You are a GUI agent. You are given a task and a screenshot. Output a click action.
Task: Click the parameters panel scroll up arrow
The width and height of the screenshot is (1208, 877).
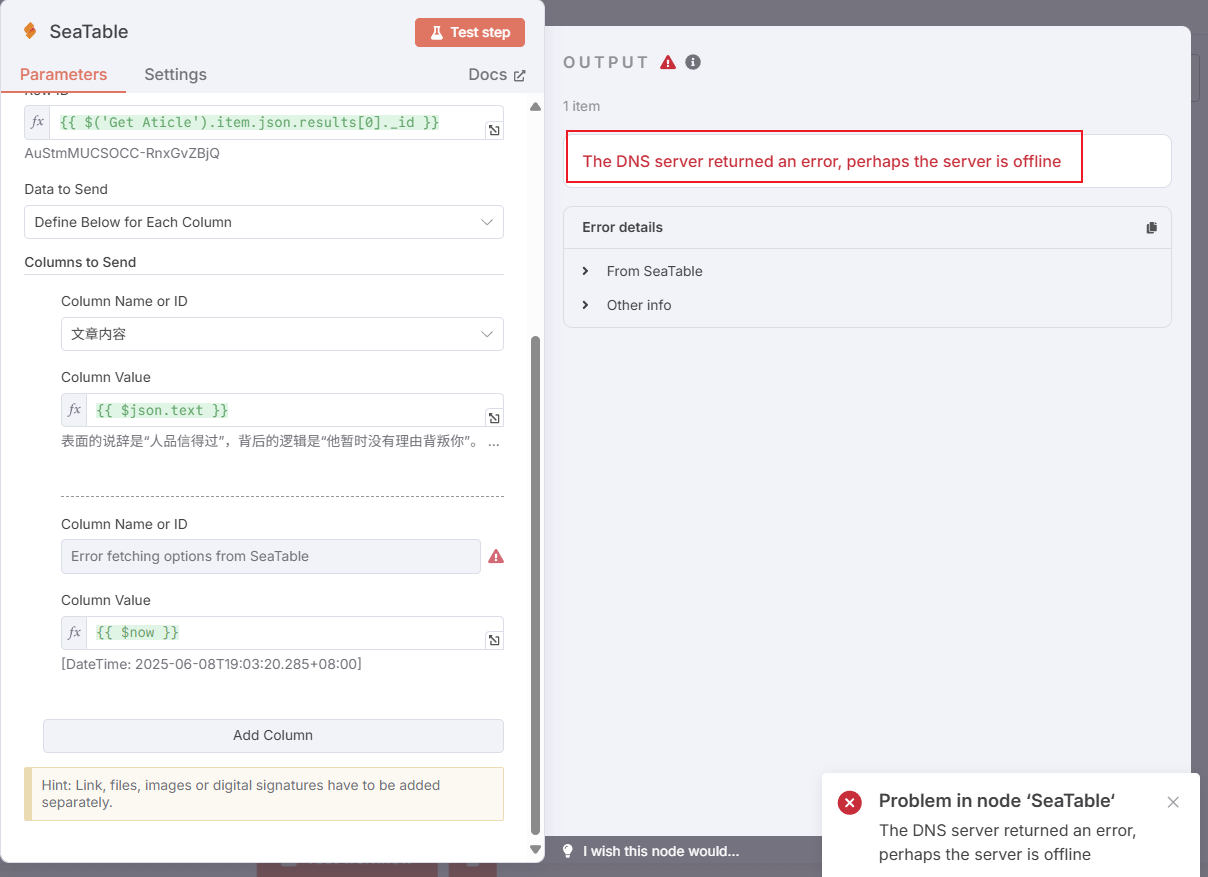coord(535,106)
